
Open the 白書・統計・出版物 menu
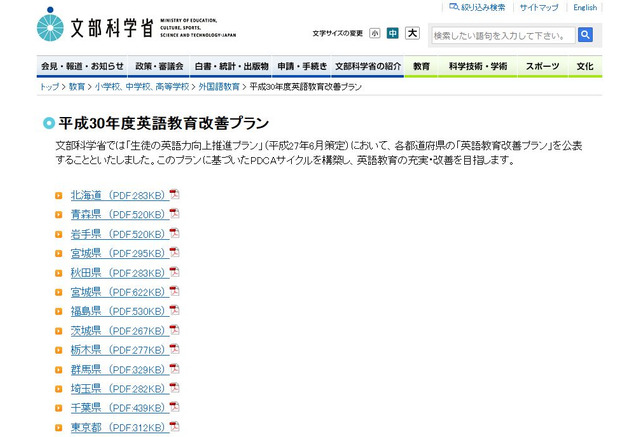coord(231,66)
